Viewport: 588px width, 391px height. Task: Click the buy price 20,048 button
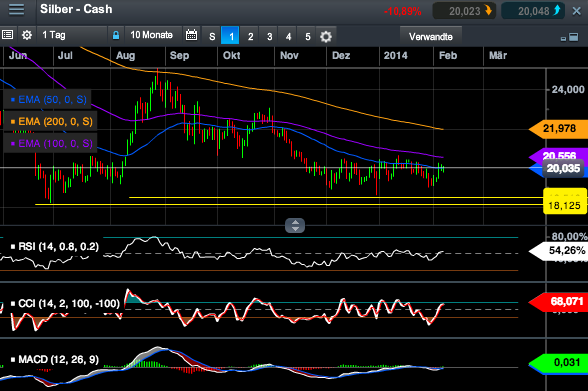click(533, 11)
